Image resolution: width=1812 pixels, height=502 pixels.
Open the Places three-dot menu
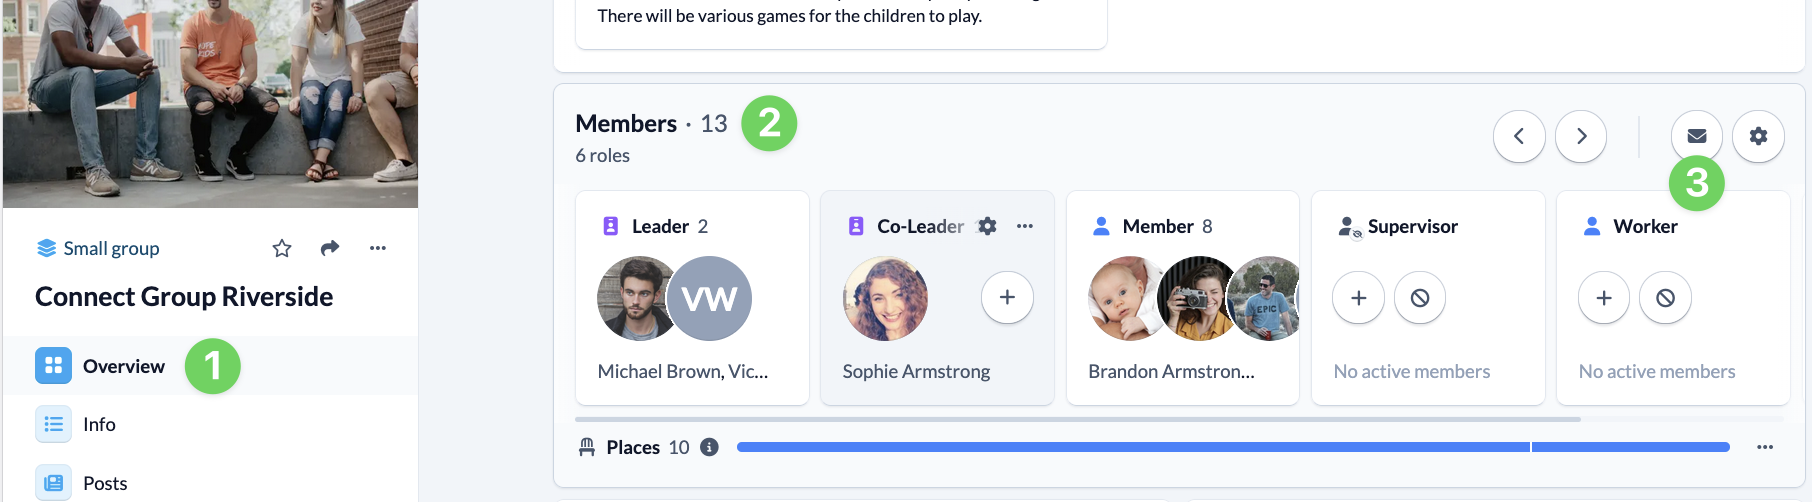(1765, 447)
